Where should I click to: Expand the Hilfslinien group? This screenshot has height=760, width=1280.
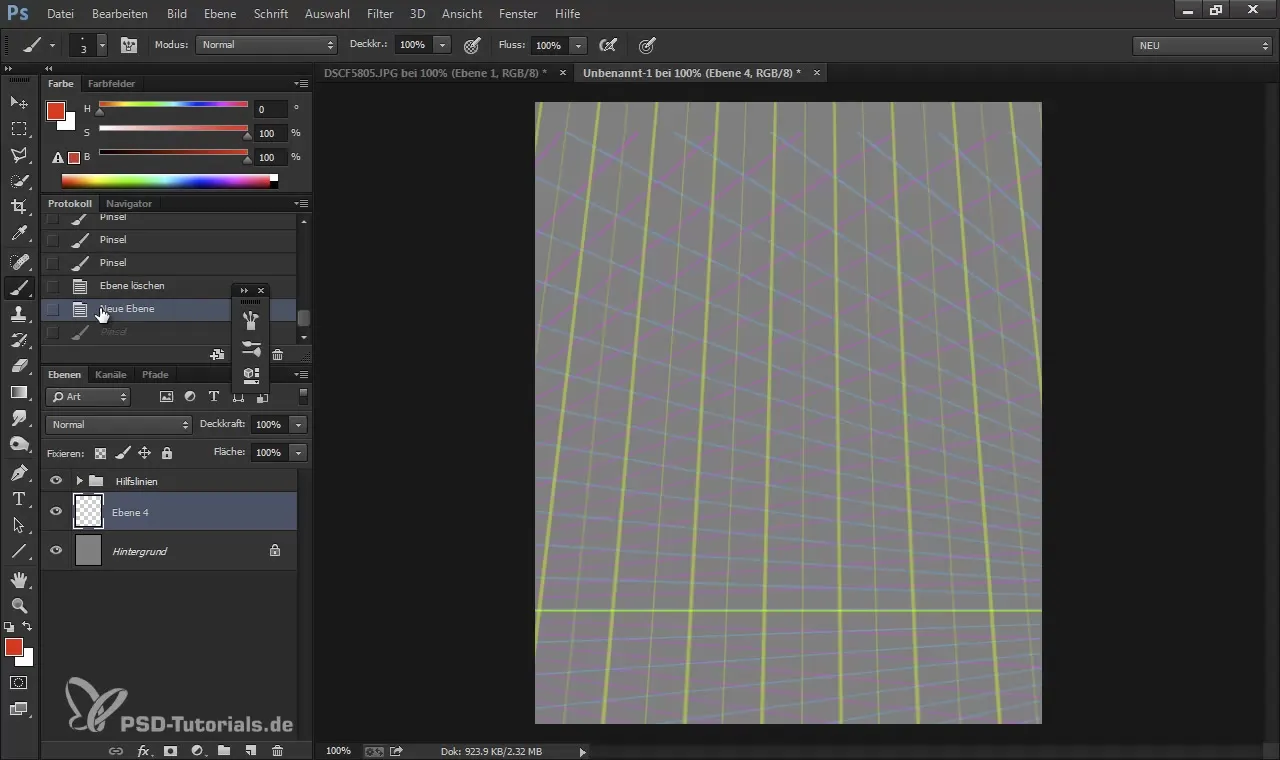79,481
